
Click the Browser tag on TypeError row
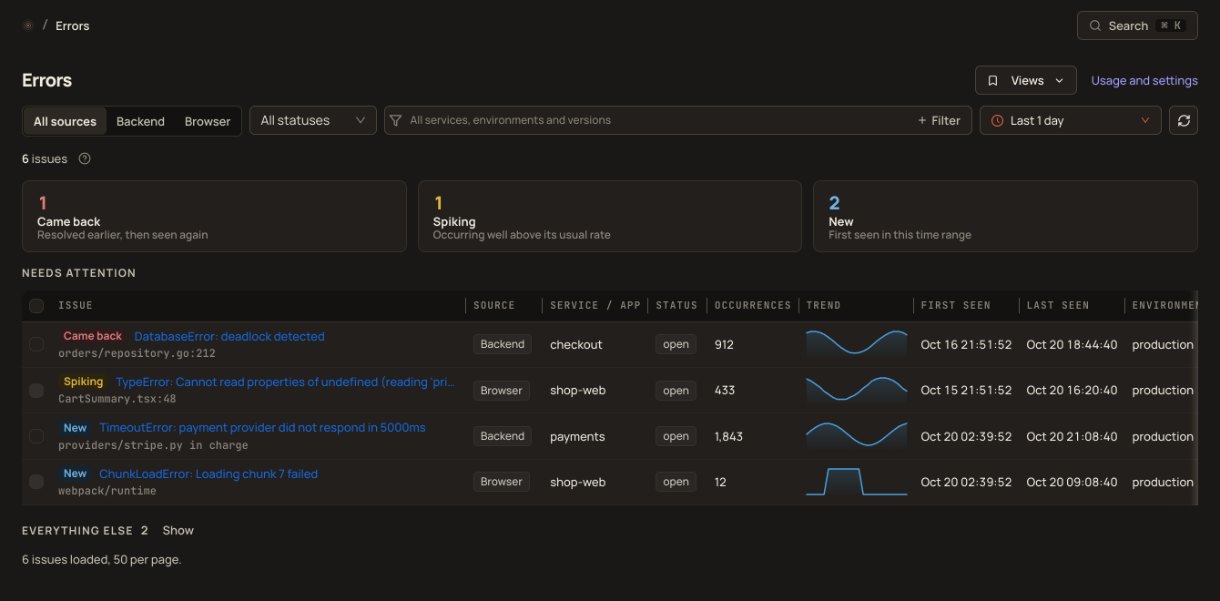tap(502, 390)
